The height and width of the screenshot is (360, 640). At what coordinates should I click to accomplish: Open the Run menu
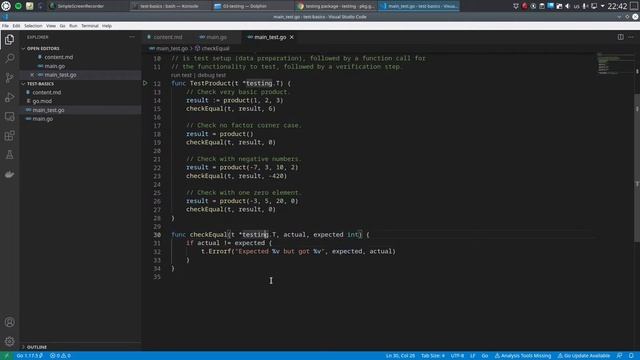point(73,26)
